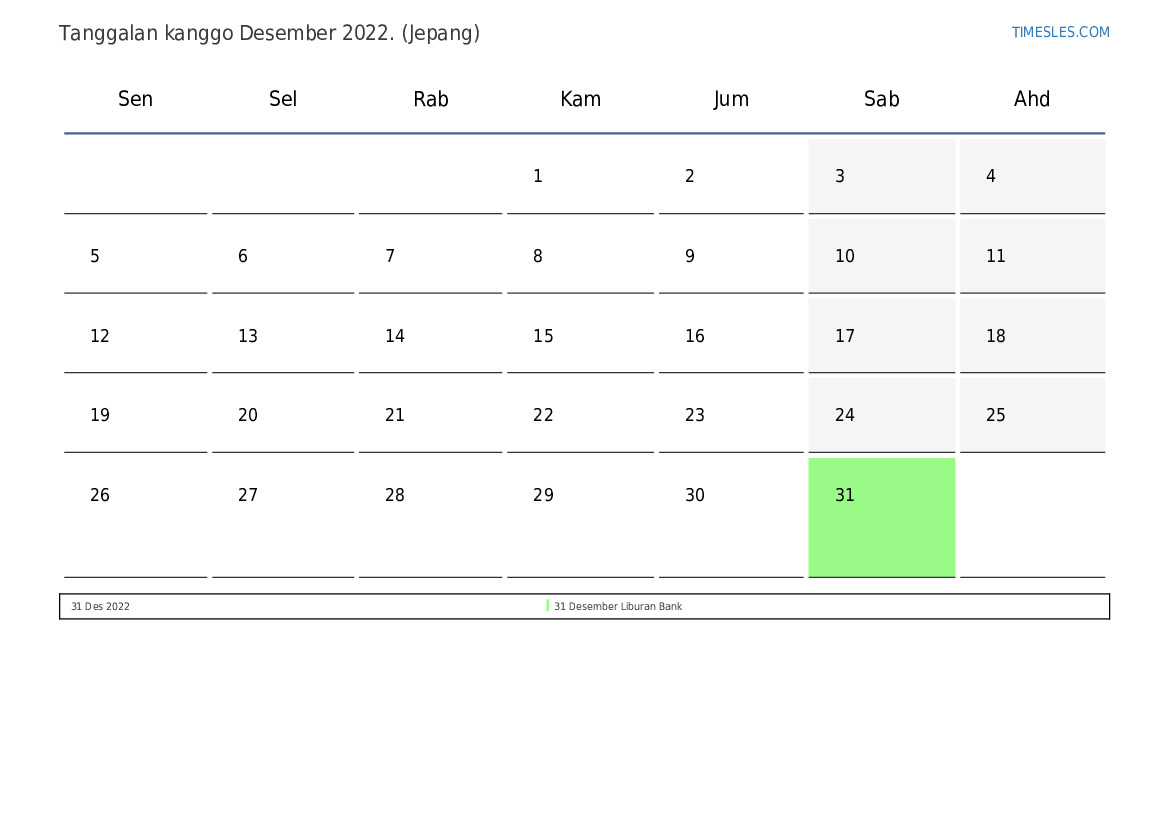Select date 28 under Rab

pos(395,495)
